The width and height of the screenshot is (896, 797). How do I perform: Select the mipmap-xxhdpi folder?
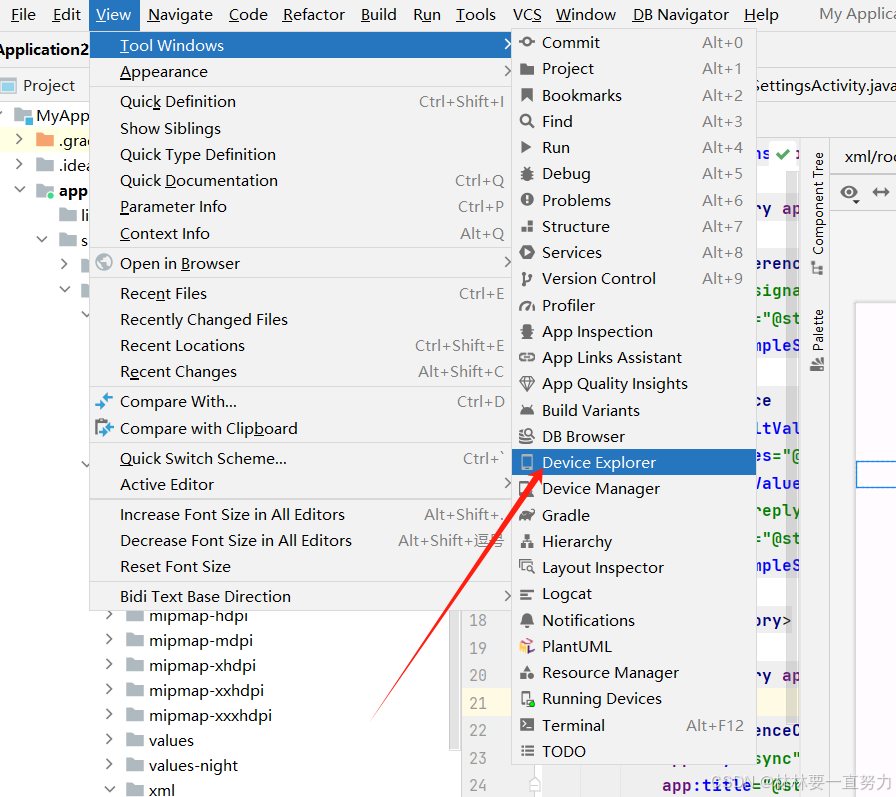(206, 690)
